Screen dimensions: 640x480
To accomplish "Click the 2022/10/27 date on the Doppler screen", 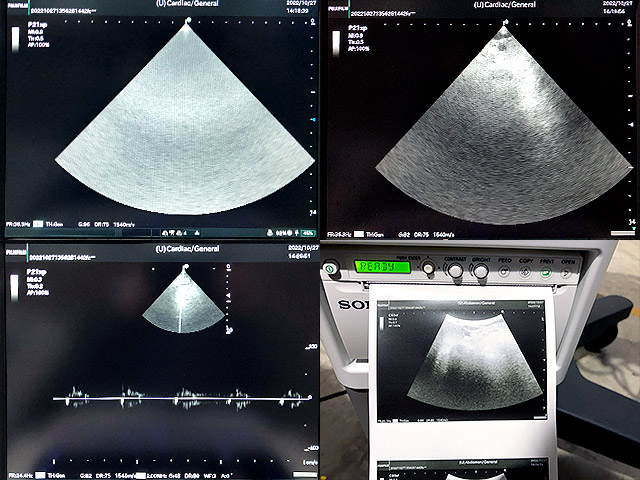I will [303, 248].
